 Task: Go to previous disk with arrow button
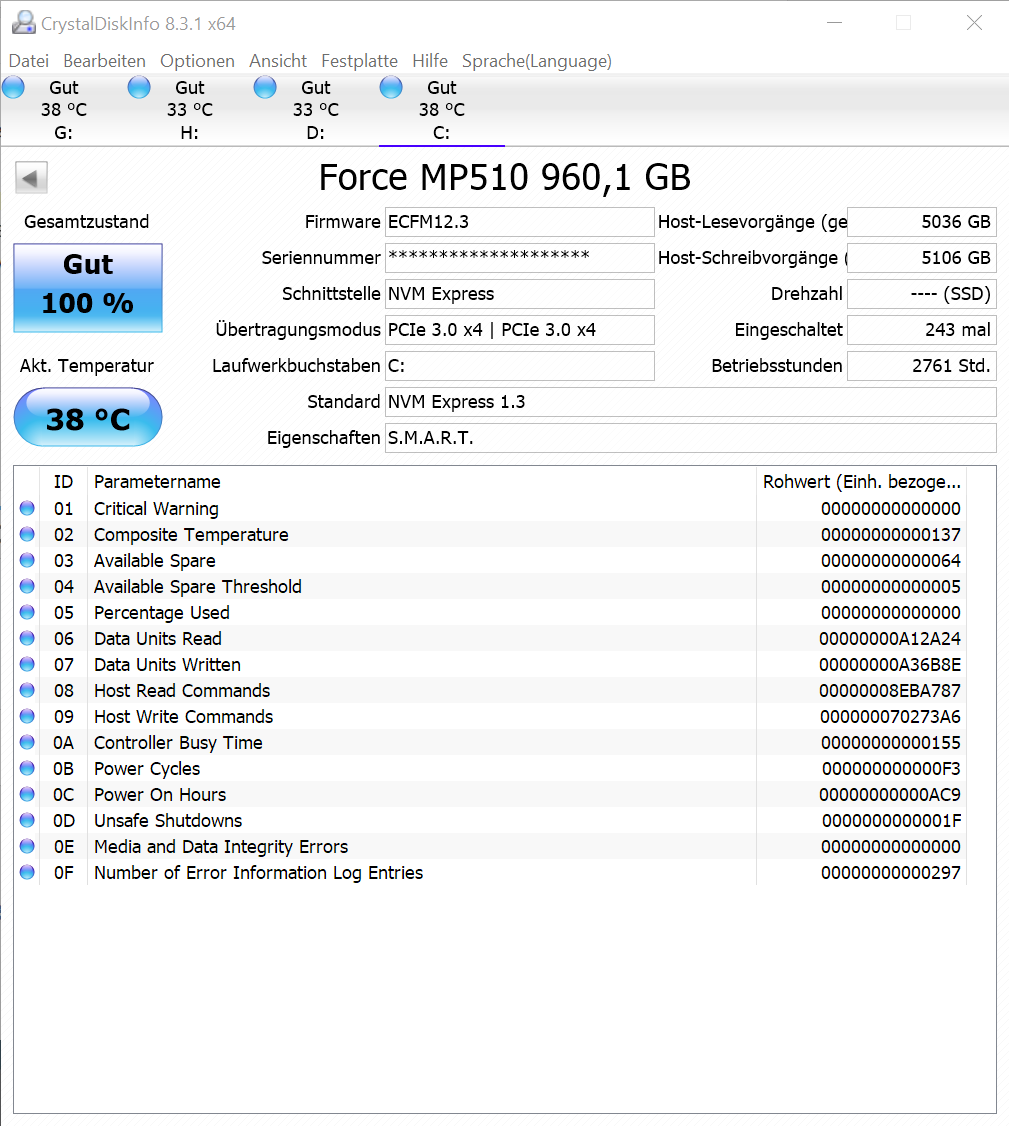(x=31, y=177)
